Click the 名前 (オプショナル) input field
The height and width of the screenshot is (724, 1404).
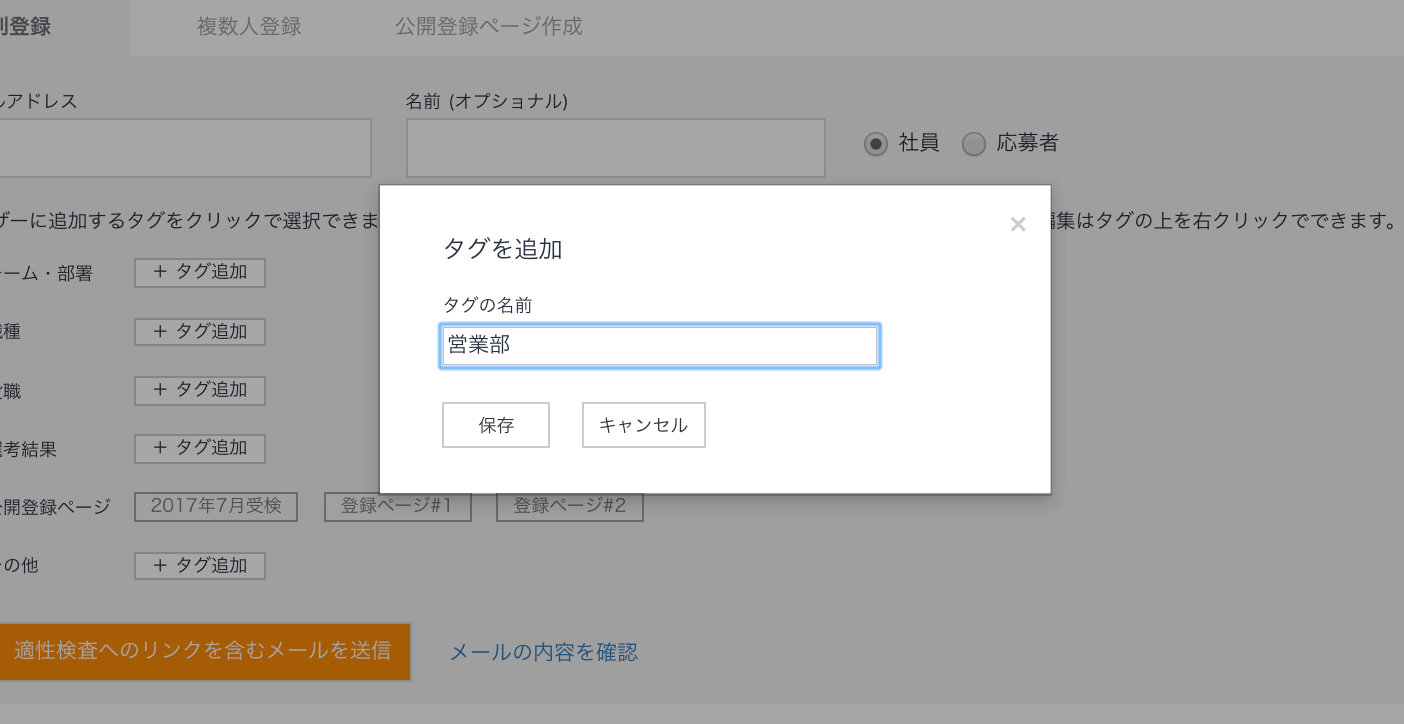tap(615, 147)
